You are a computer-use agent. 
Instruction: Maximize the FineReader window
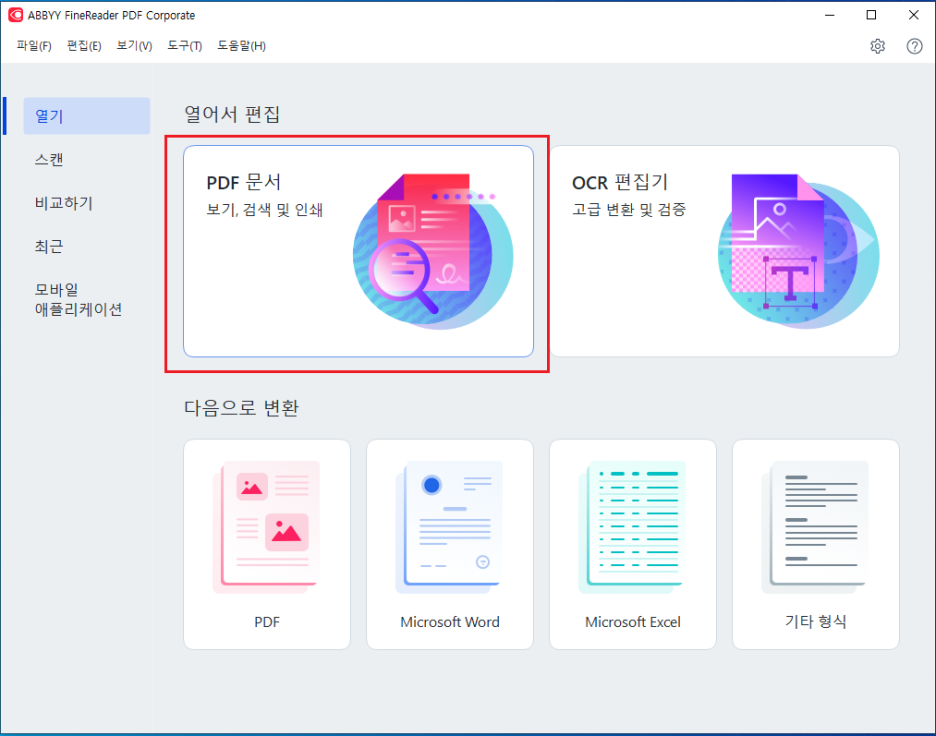(871, 15)
